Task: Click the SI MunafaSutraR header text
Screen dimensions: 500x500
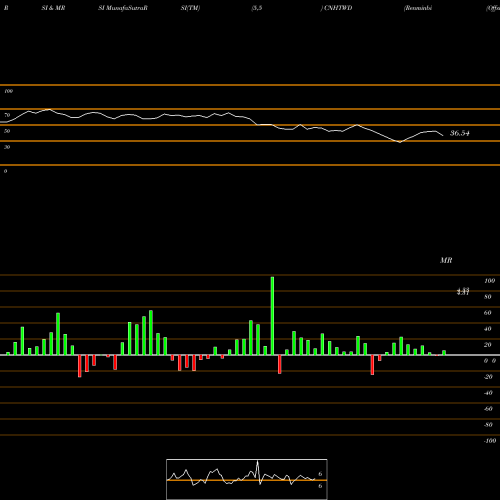Action: coord(123,8)
